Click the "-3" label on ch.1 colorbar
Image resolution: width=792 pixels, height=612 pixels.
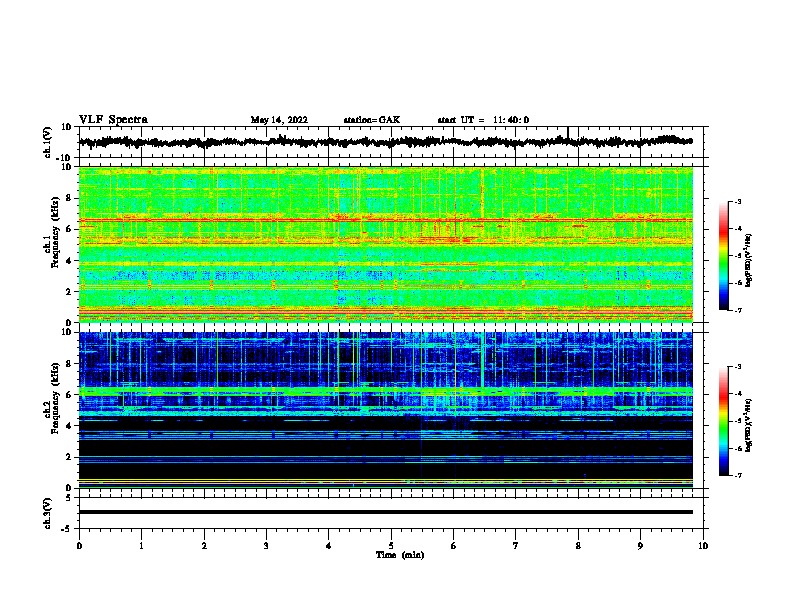(x=737, y=201)
